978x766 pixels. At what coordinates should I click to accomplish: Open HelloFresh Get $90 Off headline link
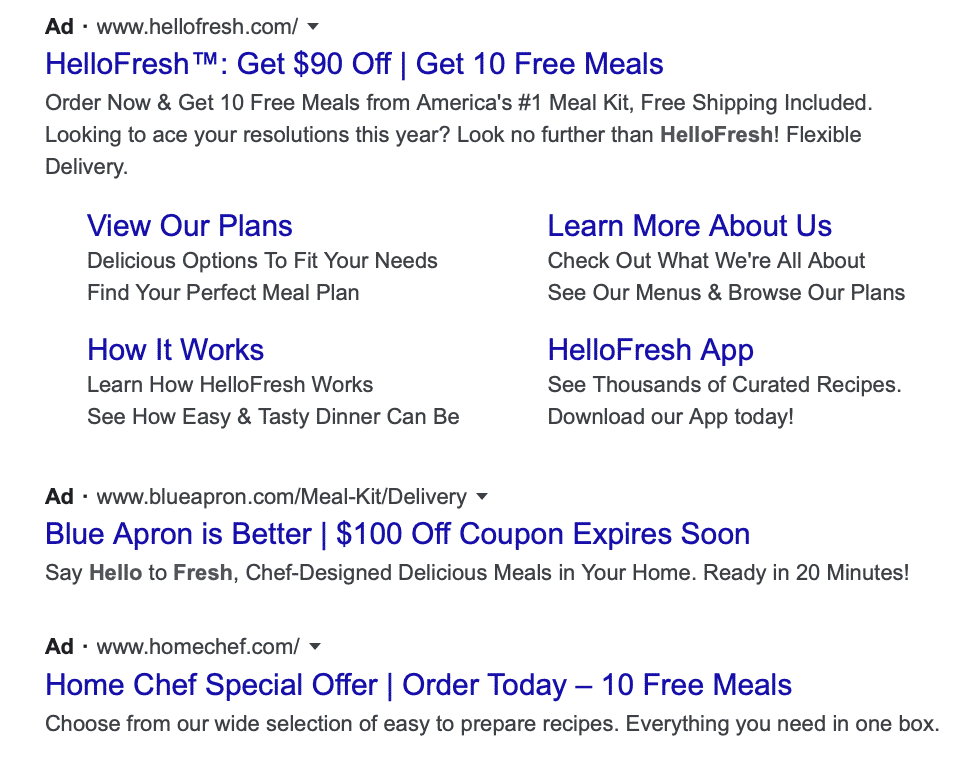354,64
